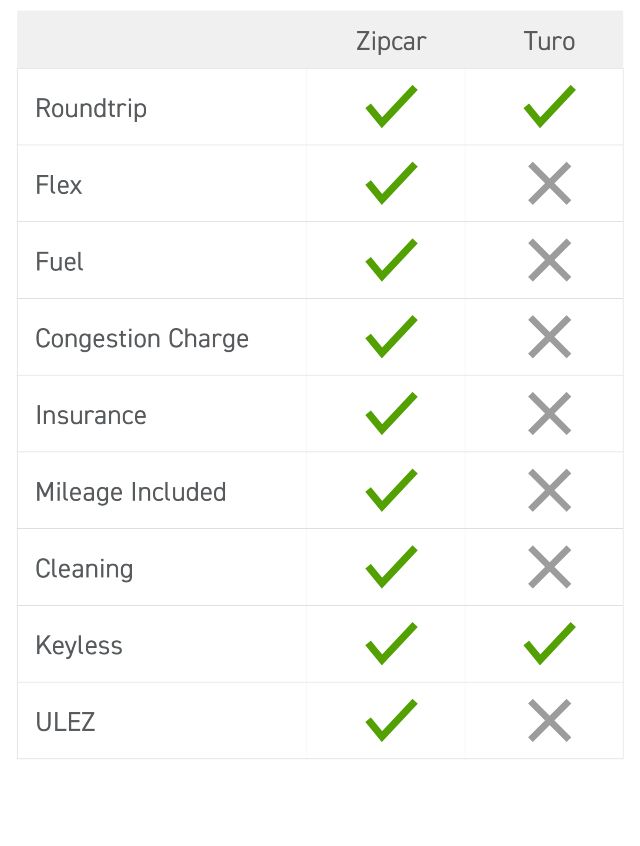Image resolution: width=640 pixels, height=846 pixels.
Task: Click the Mileage Included label
Action: 131,492
